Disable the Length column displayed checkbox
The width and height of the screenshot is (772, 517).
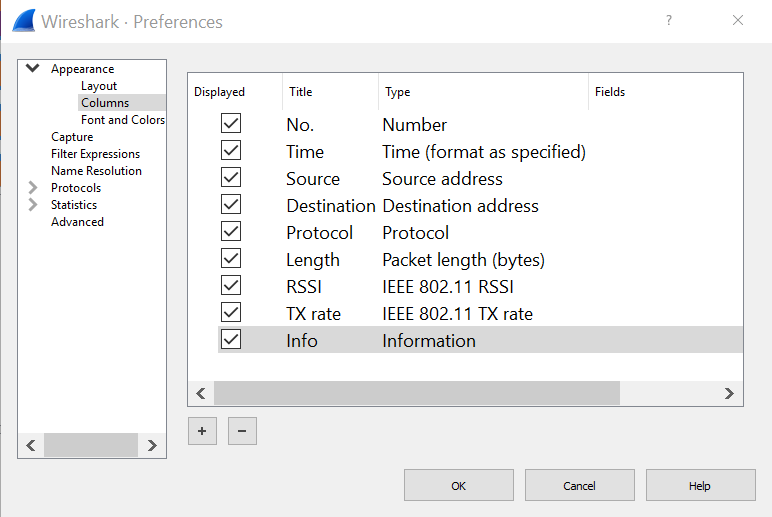(x=230, y=258)
